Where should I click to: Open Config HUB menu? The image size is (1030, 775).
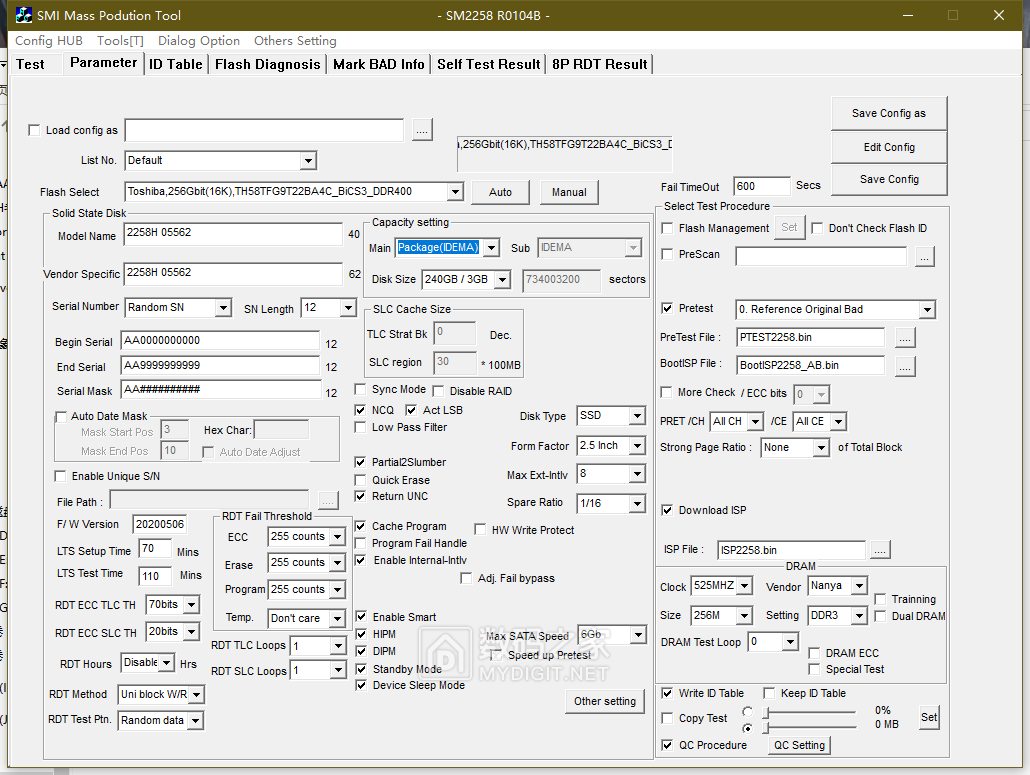point(49,41)
